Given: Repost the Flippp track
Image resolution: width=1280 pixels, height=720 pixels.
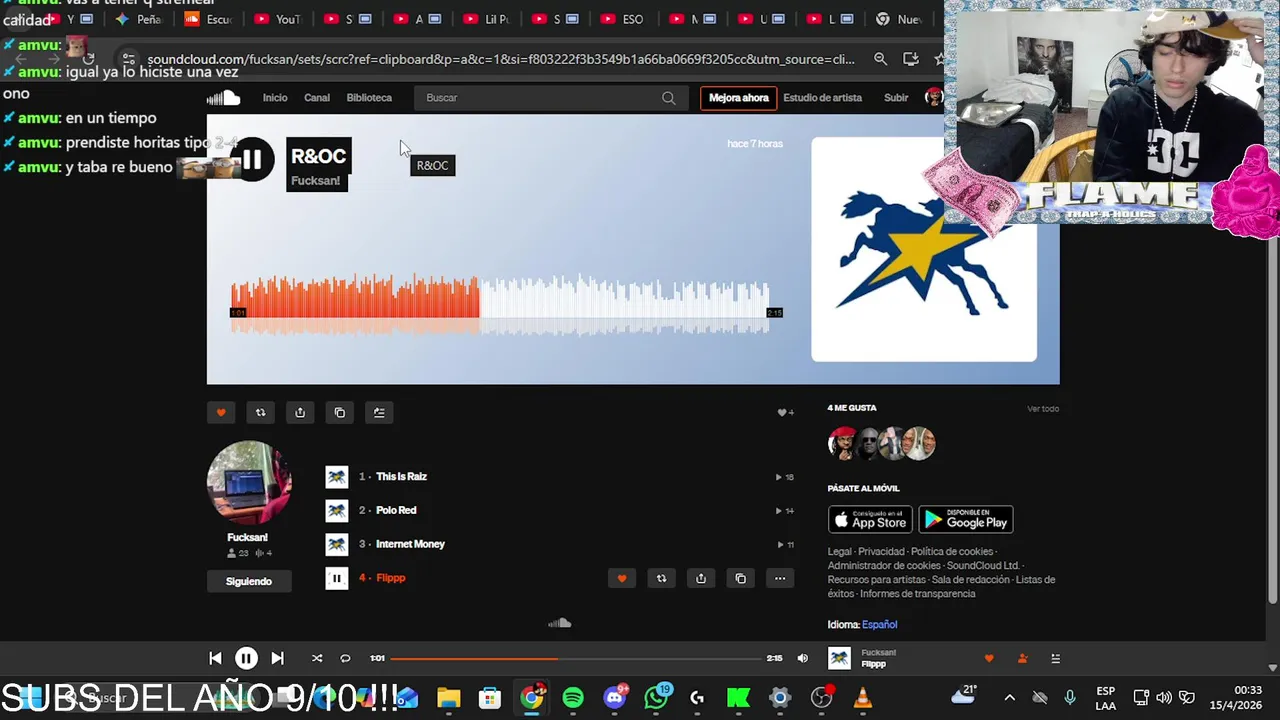Looking at the screenshot, I should pos(661,578).
